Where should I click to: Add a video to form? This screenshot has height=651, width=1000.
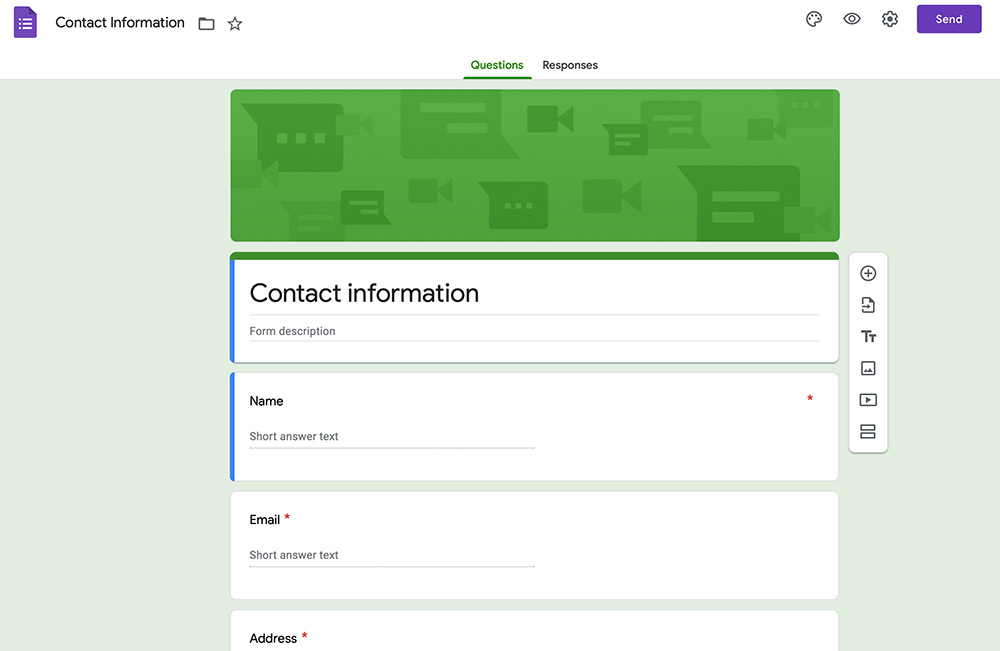point(868,400)
